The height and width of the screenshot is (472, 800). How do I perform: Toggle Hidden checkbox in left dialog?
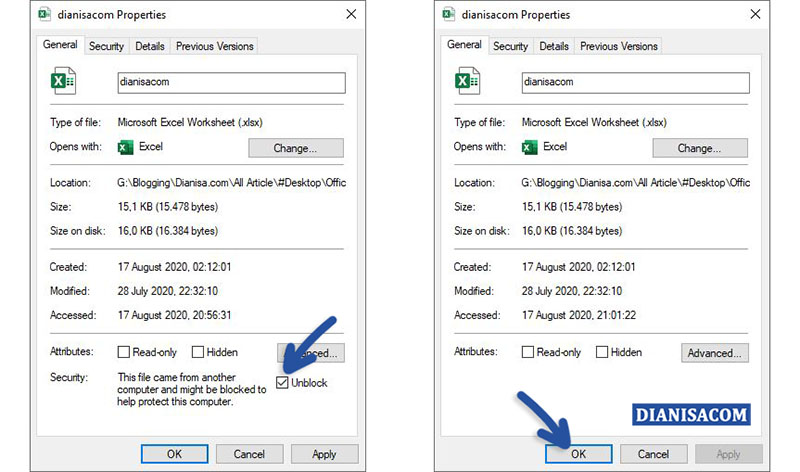198,352
